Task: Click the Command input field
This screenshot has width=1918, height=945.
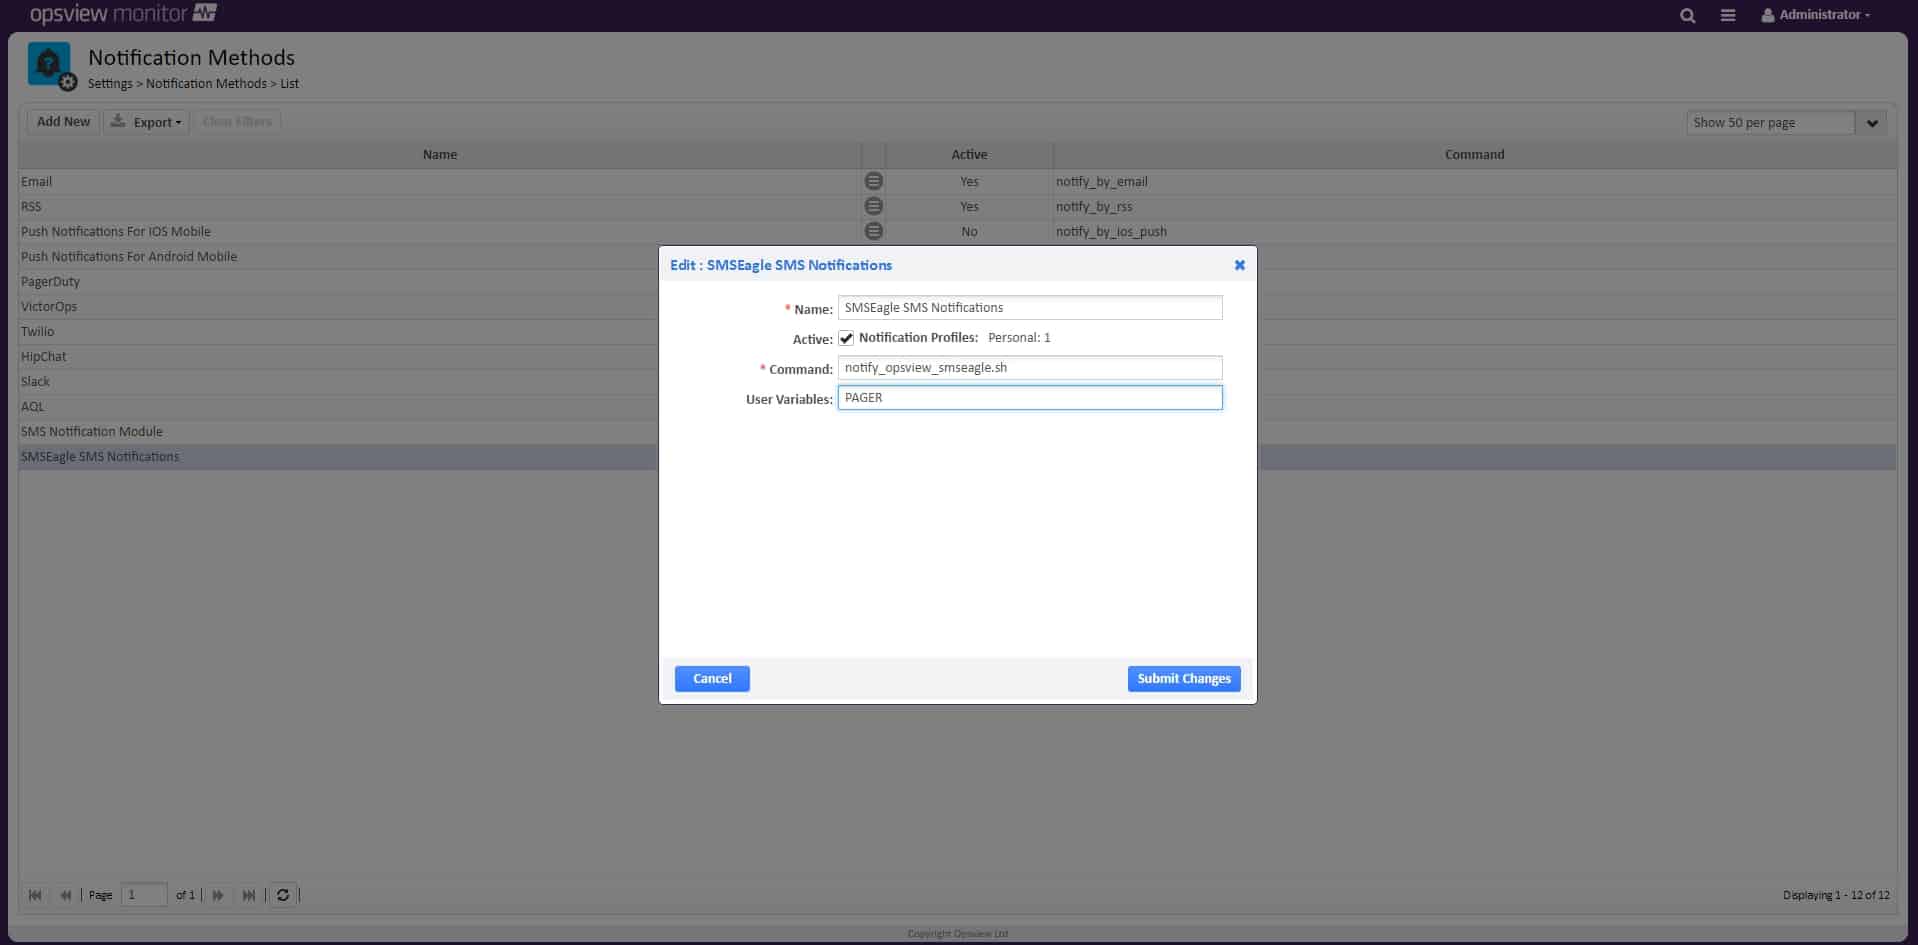Action: click(x=1030, y=368)
